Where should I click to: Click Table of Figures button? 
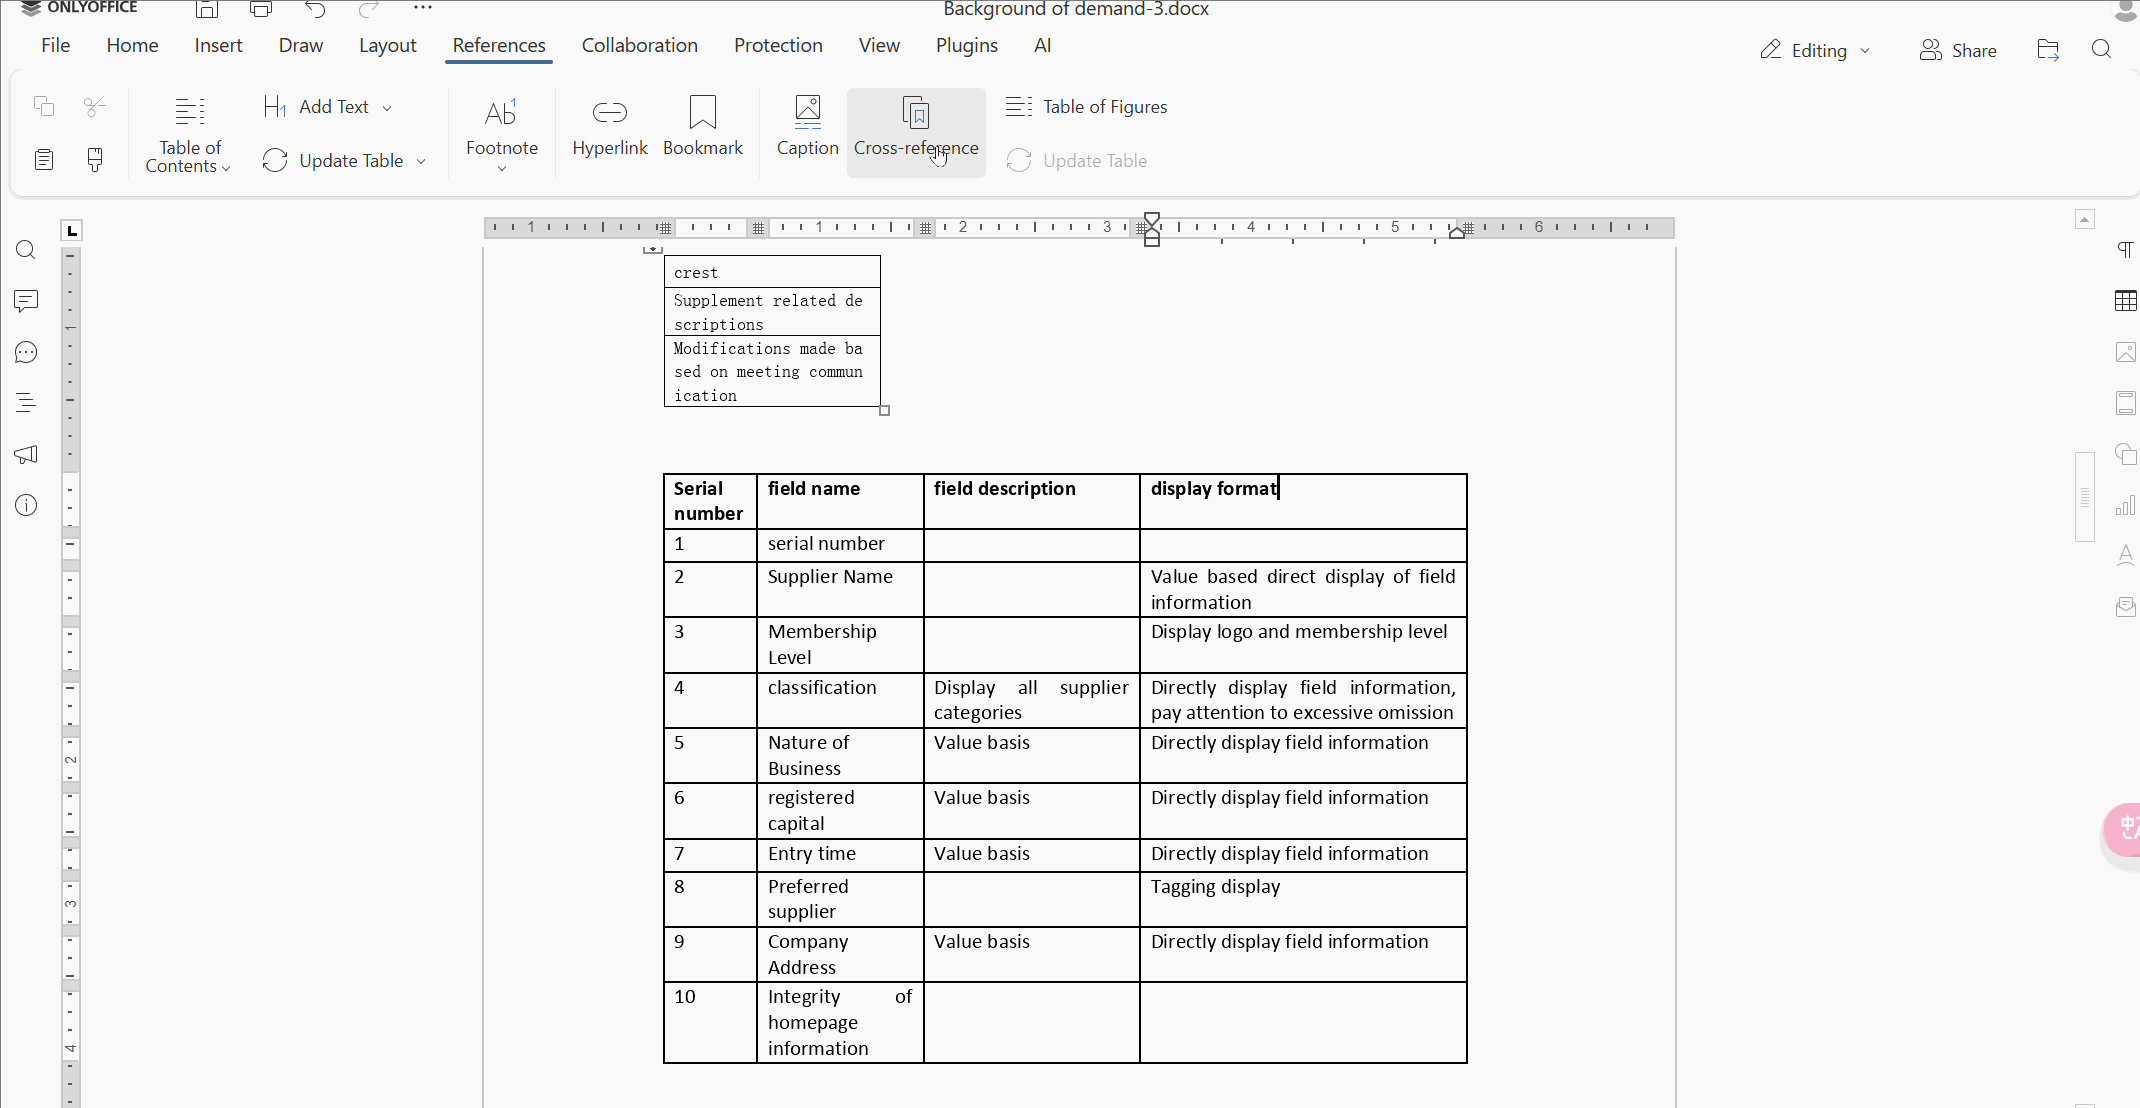[1087, 107]
